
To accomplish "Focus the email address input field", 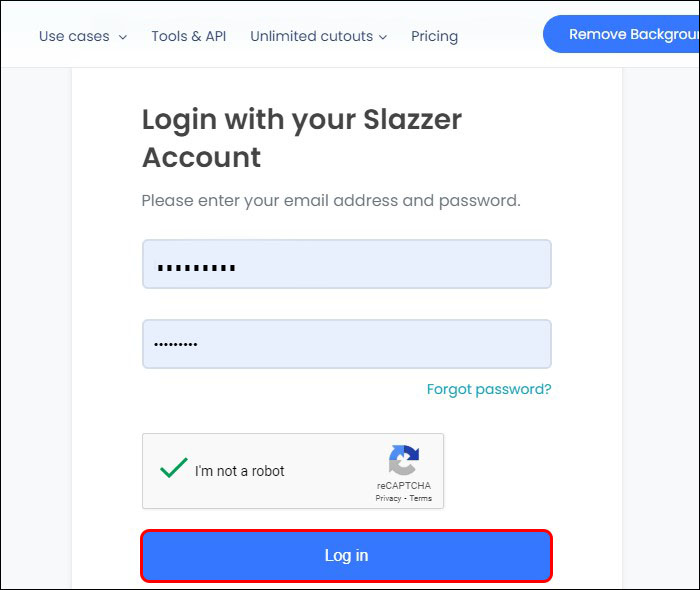I will coord(346,264).
